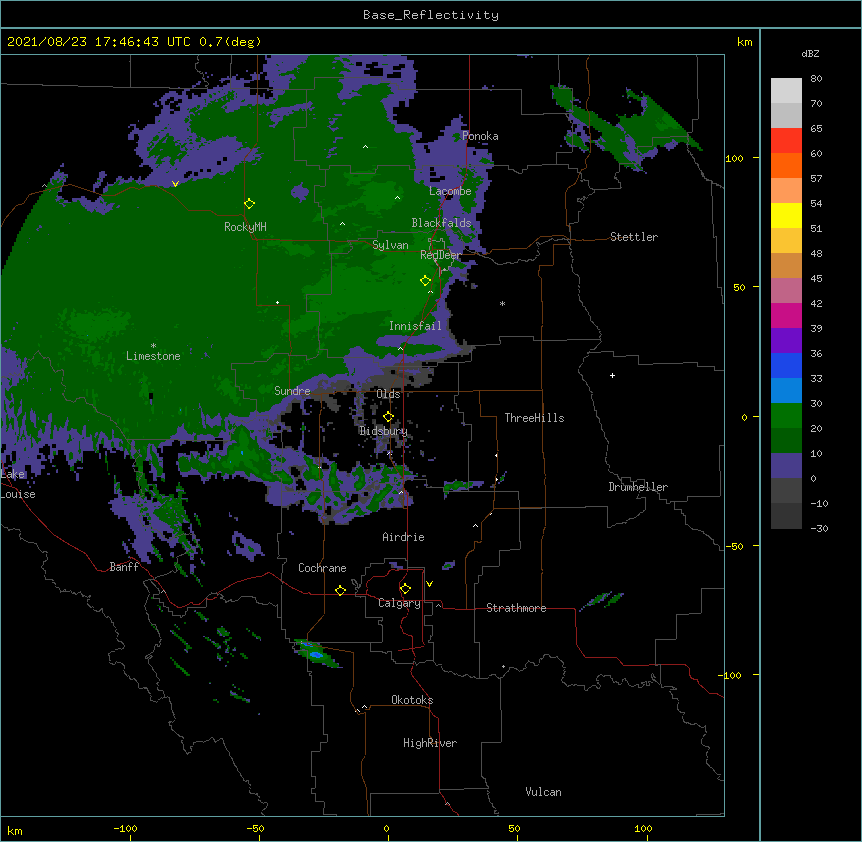The width and height of the screenshot is (862, 842).
Task: Click the white 80 dBZ legend color
Action: (x=786, y=91)
